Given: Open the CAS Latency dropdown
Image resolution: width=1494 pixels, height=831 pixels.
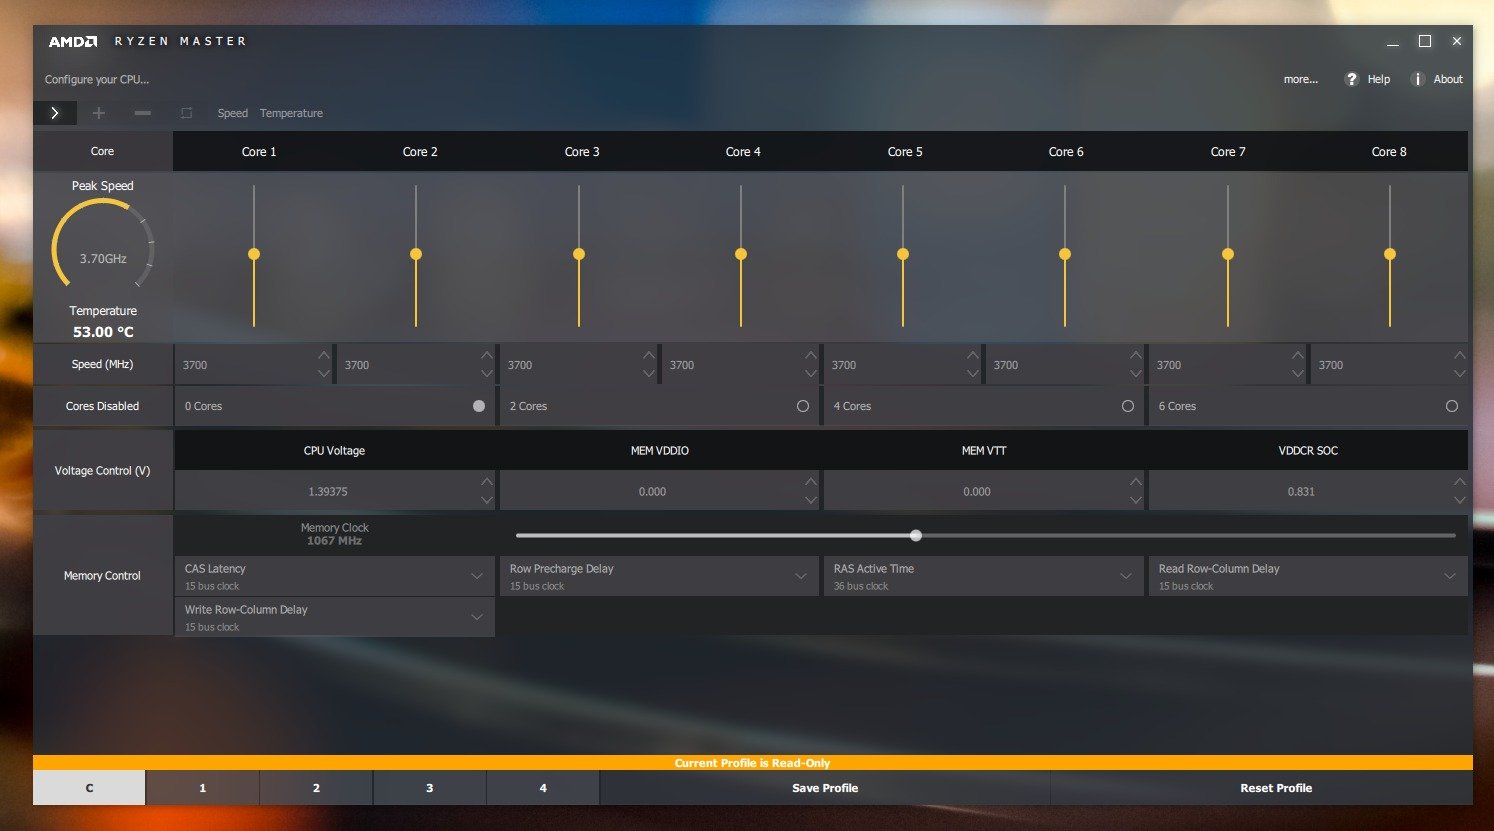Looking at the screenshot, I should pyautogui.click(x=334, y=577).
